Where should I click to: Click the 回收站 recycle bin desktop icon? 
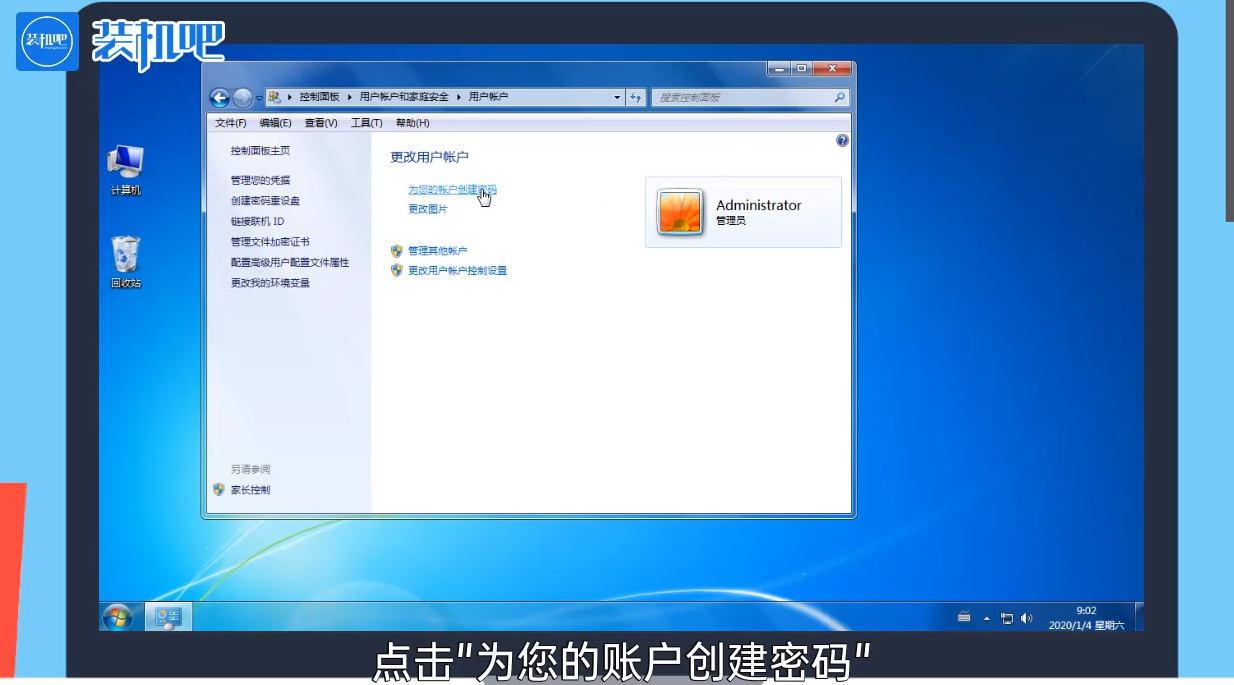pyautogui.click(x=126, y=262)
